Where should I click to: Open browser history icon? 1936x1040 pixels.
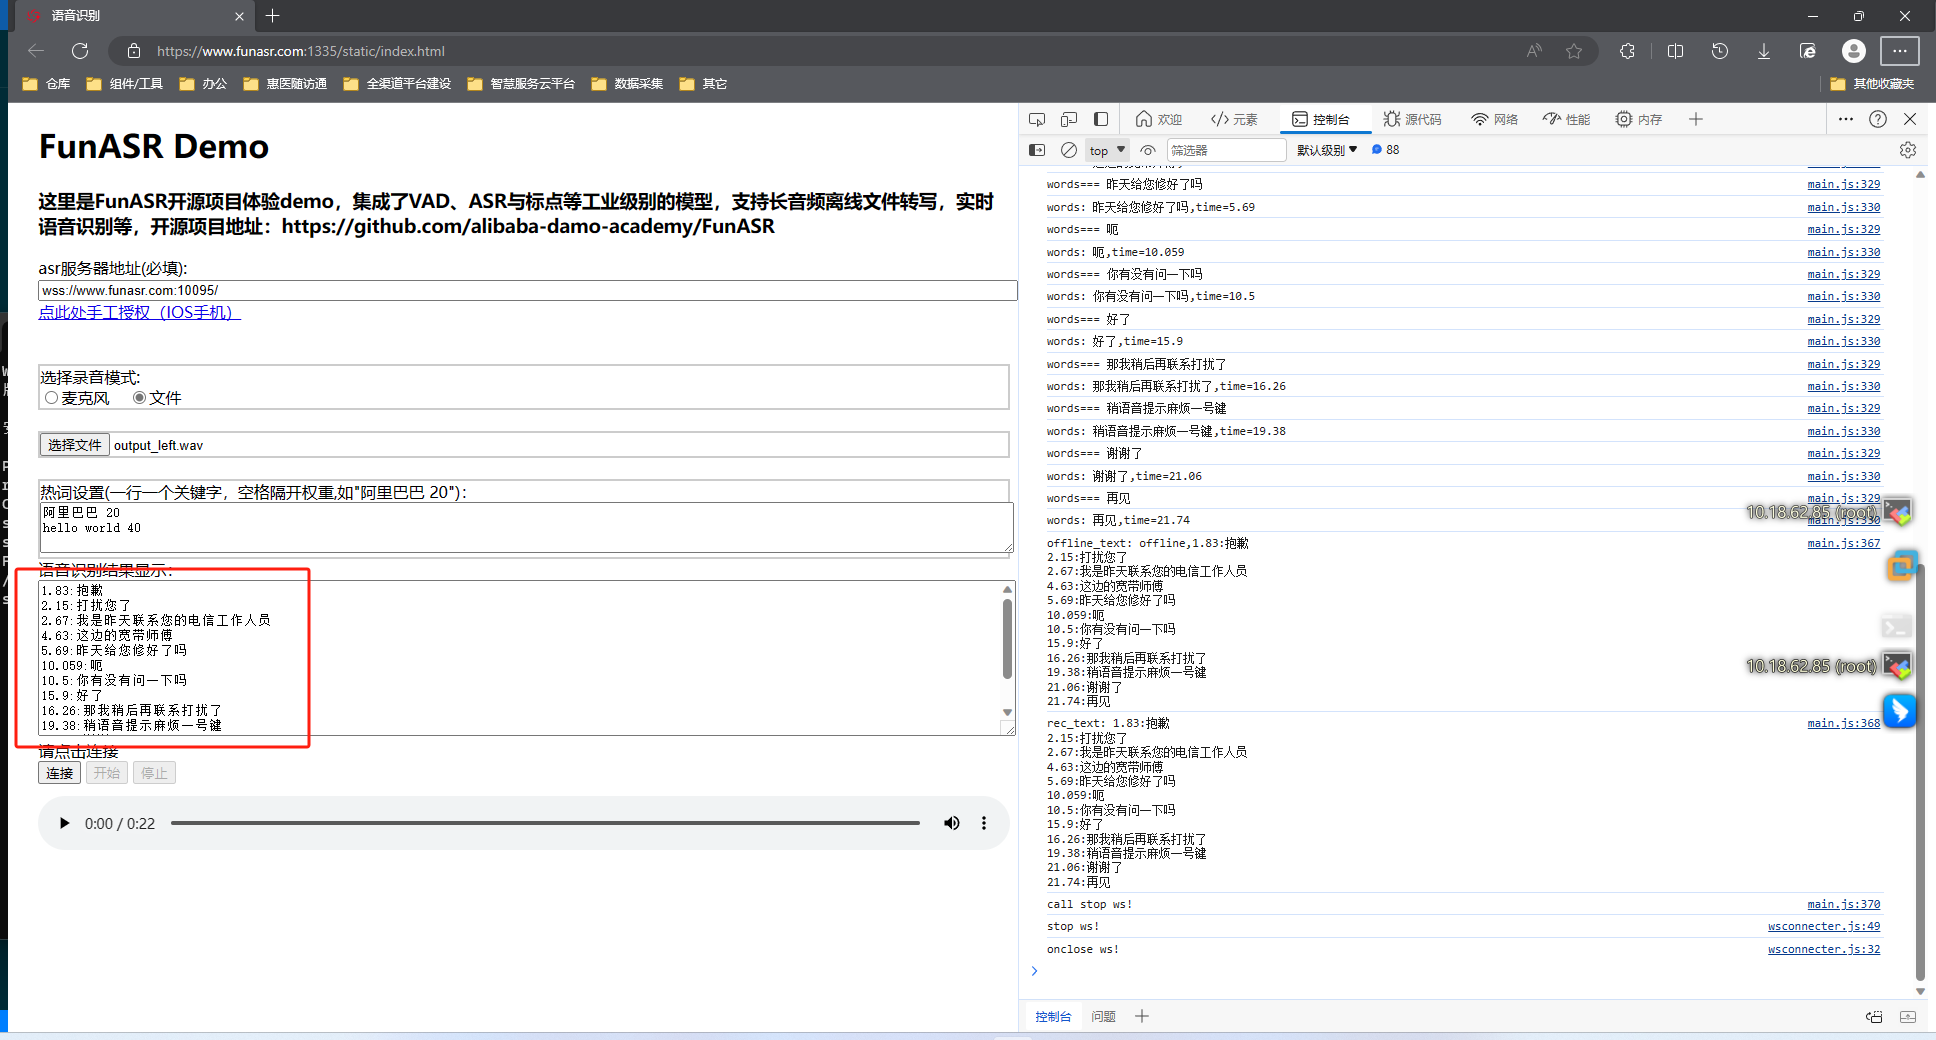click(x=1720, y=51)
